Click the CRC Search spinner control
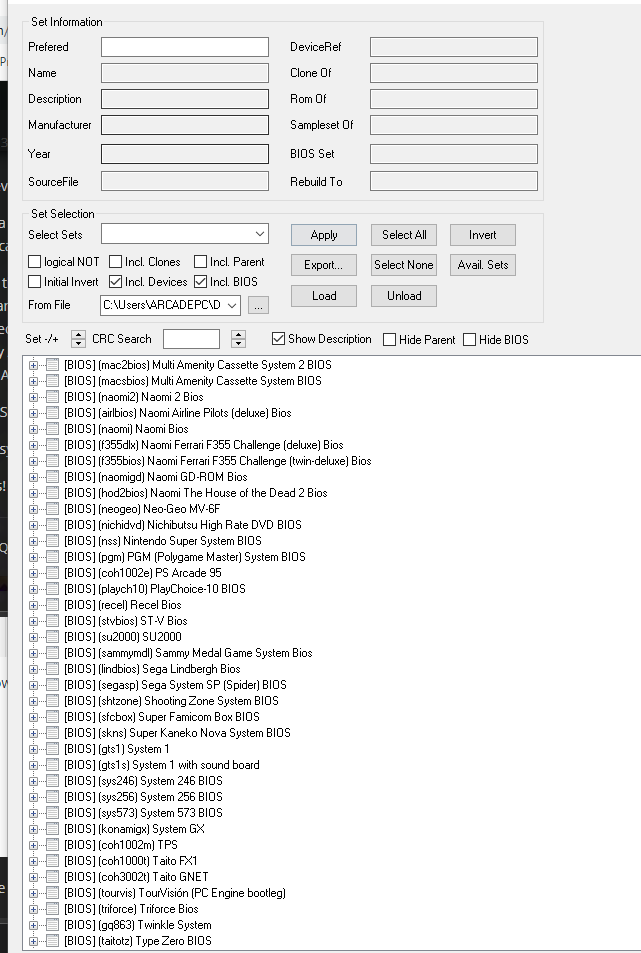Image resolution: width=641 pixels, height=953 pixels. point(239,339)
